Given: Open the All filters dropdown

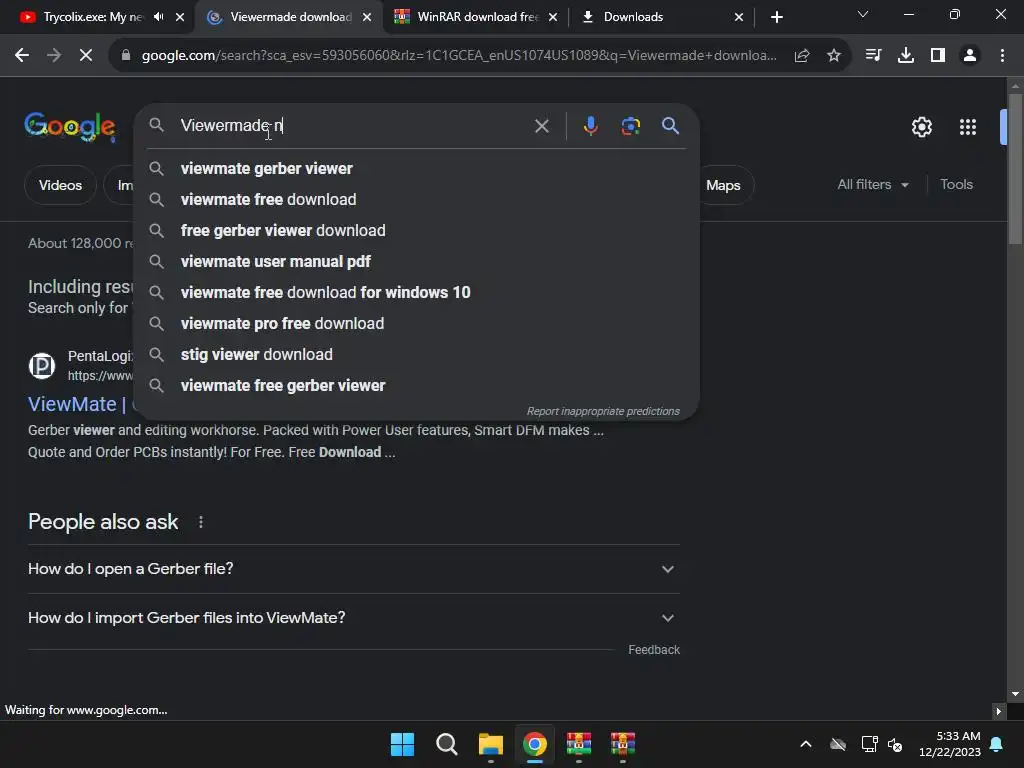Looking at the screenshot, I should pyautogui.click(x=872, y=185).
